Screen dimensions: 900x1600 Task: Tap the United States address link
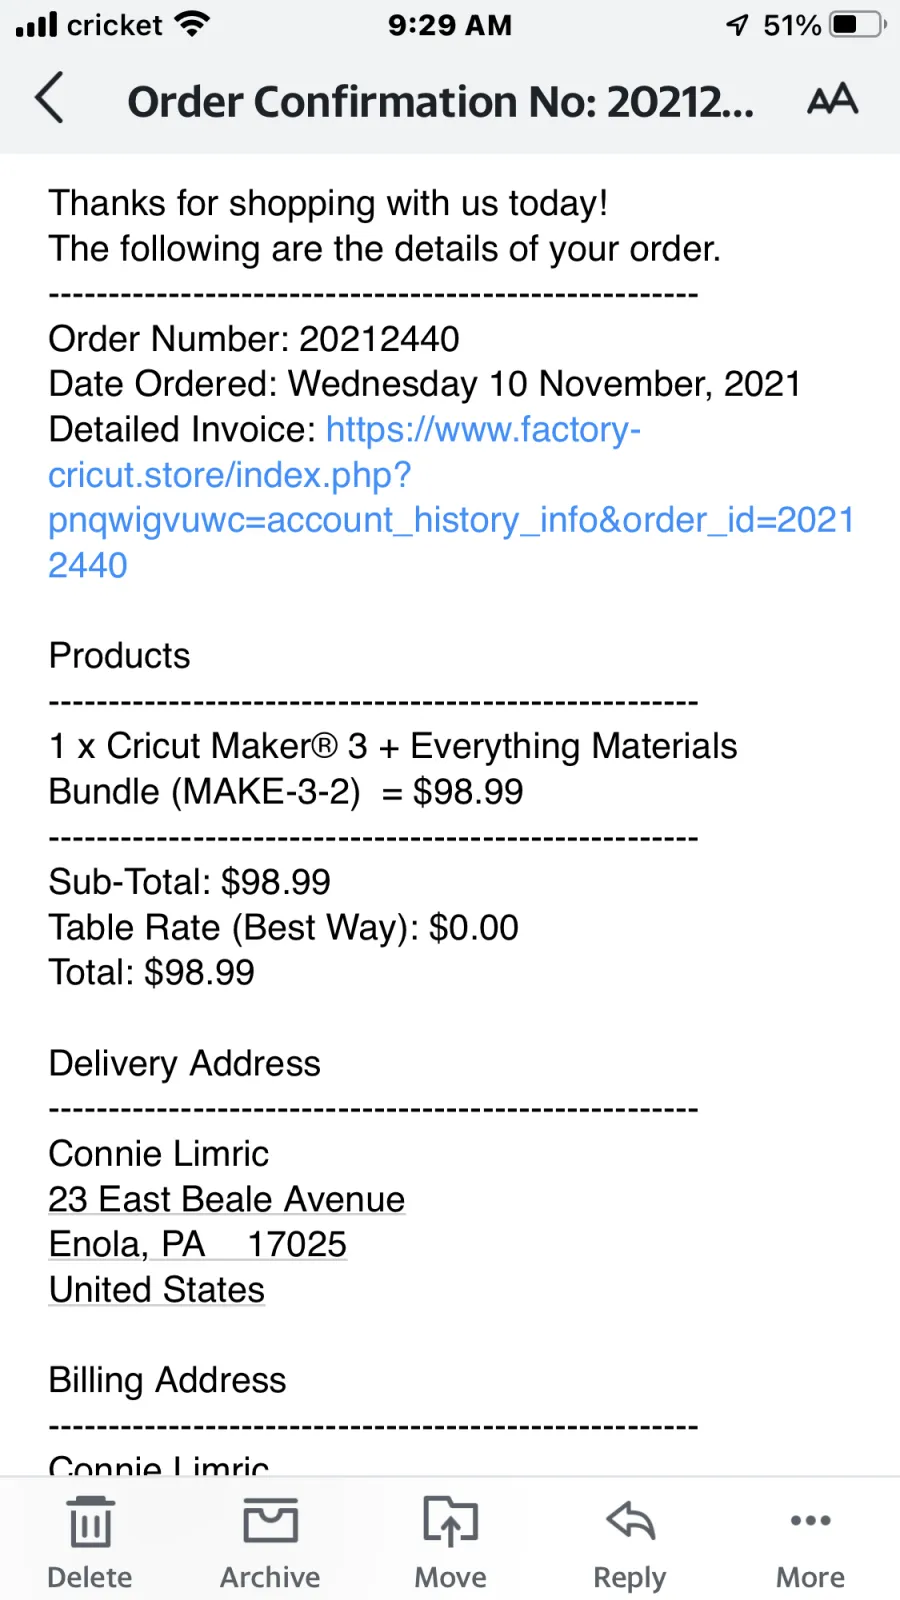coord(157,1289)
